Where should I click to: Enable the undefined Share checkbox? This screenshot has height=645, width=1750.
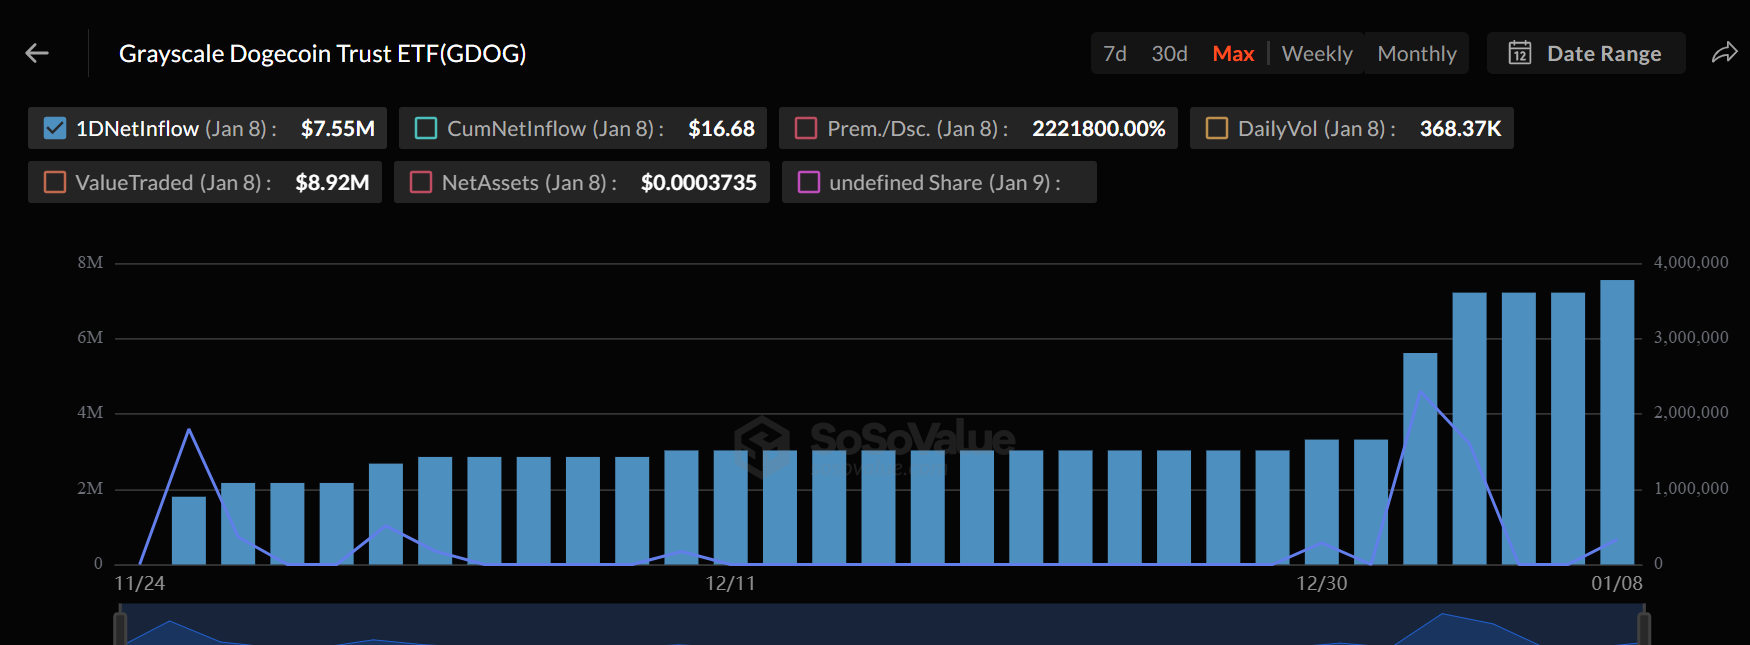(809, 183)
